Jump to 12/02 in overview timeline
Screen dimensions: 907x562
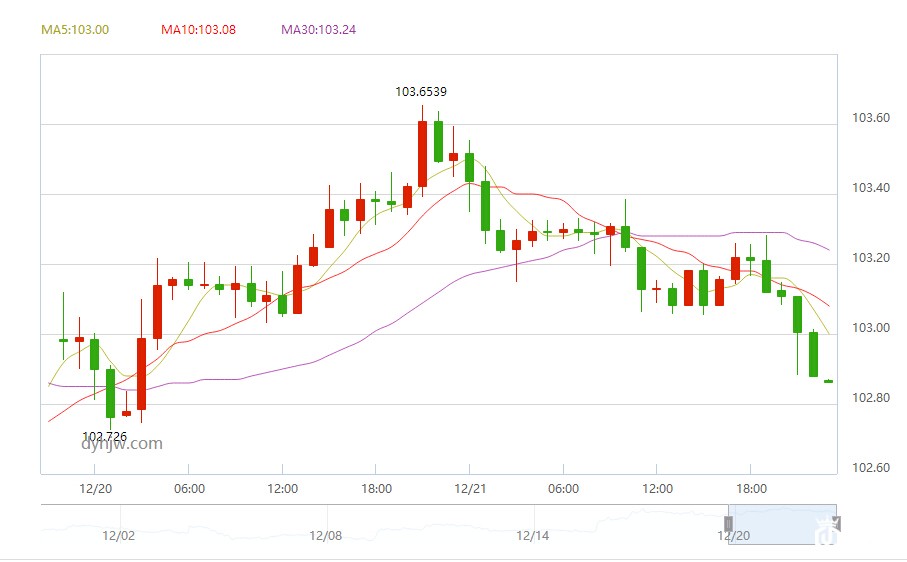coord(119,536)
